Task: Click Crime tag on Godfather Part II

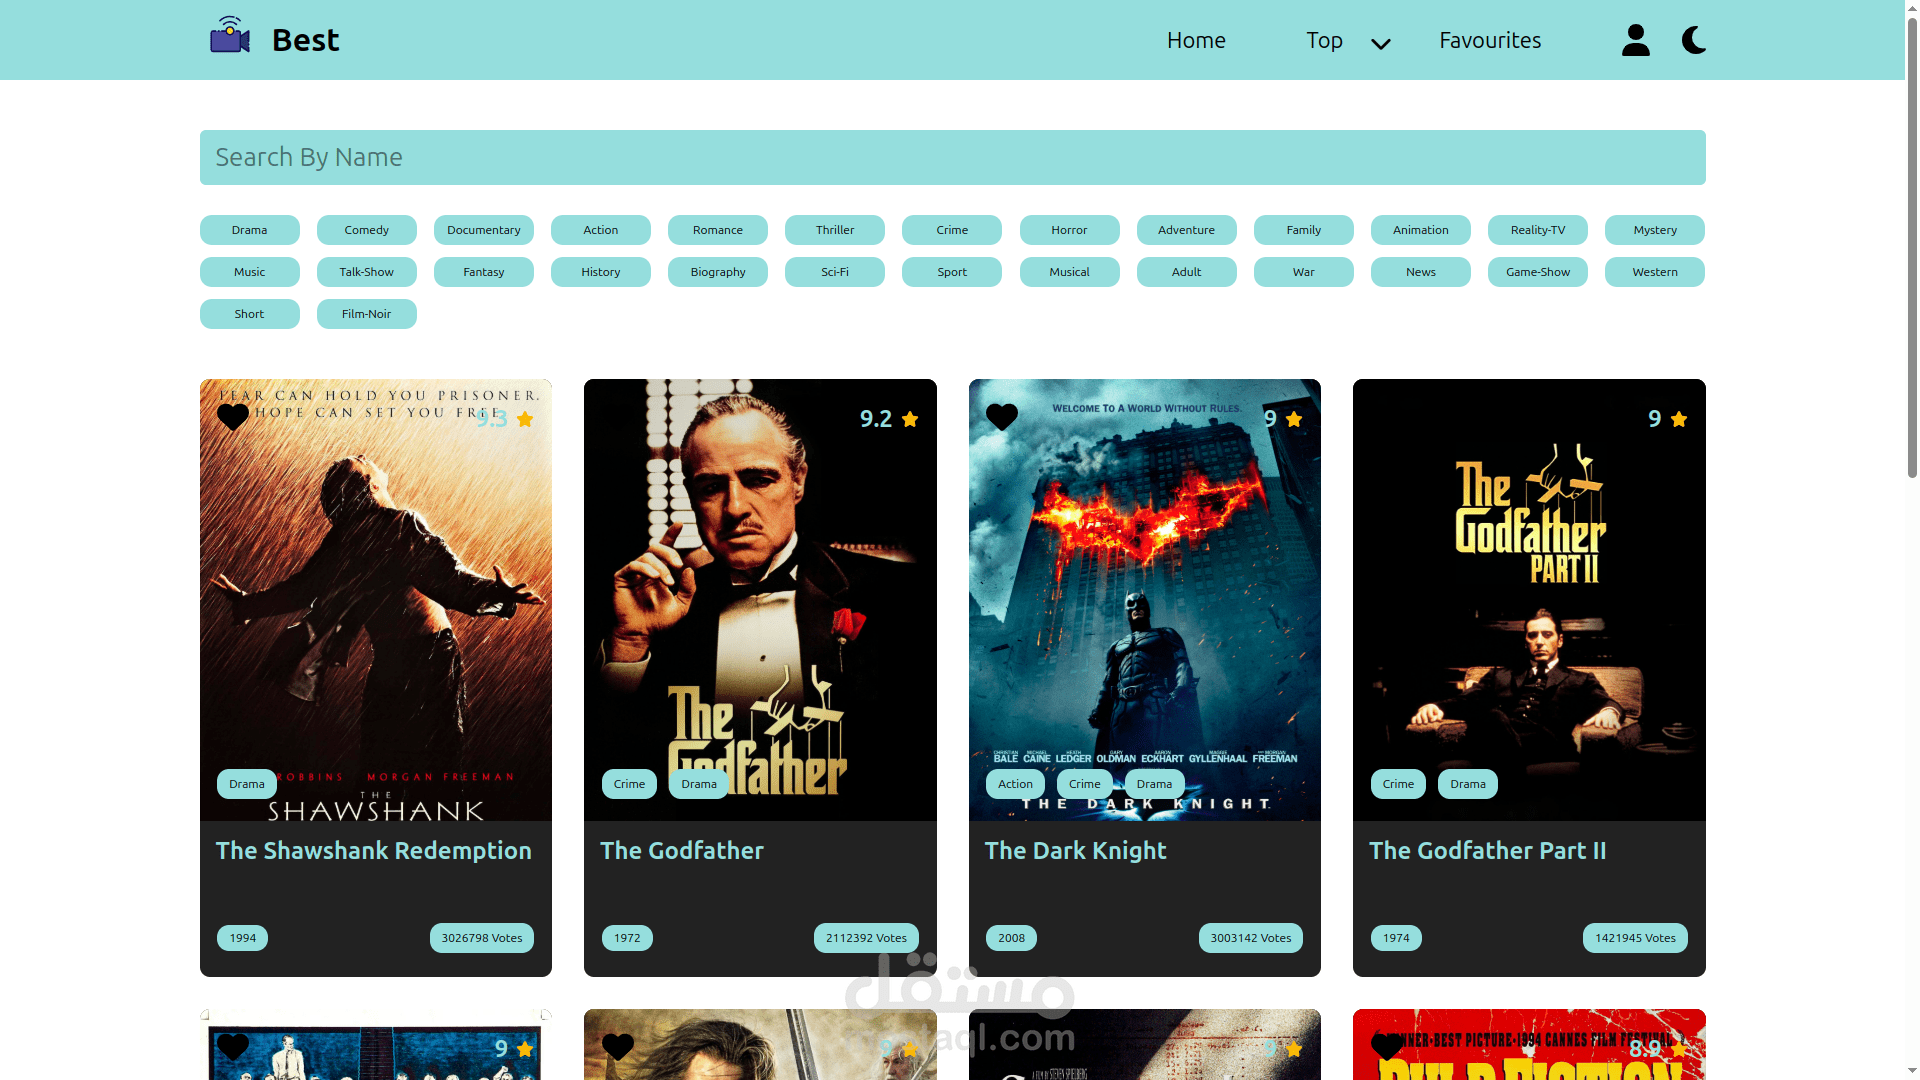Action: pos(1398,784)
